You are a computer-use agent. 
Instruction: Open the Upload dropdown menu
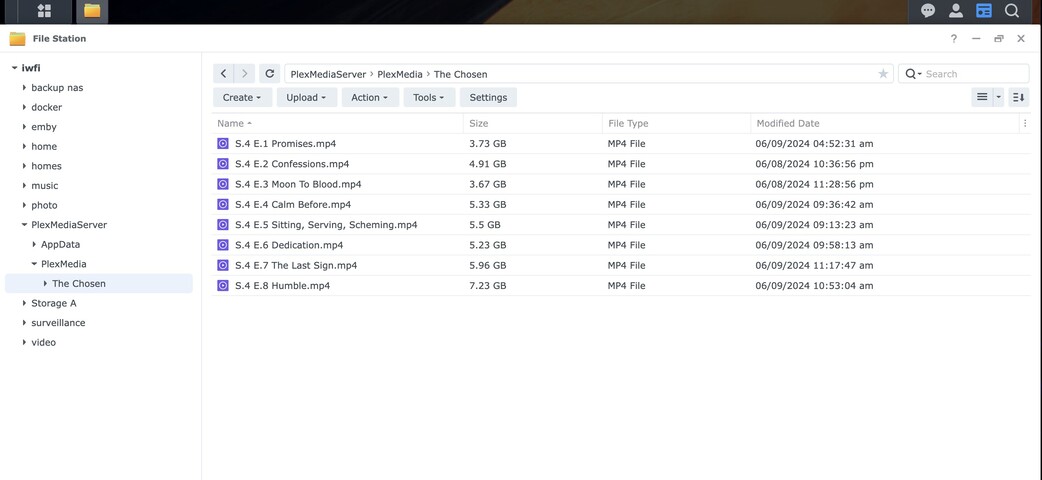[x=307, y=97]
